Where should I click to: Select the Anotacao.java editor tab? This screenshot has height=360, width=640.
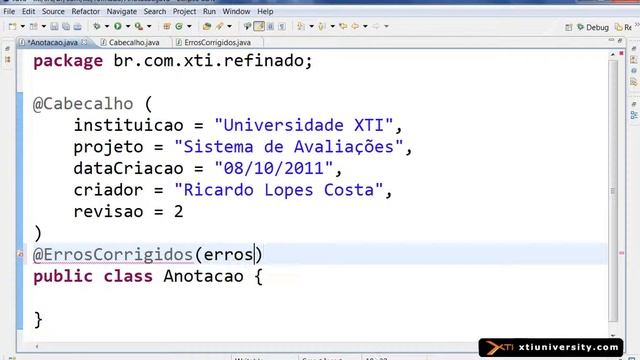(53, 42)
